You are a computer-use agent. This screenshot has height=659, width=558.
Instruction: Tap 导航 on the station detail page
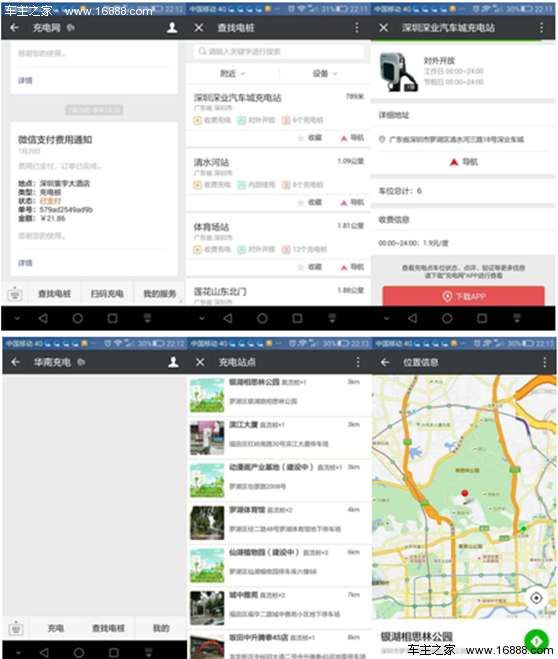click(464, 162)
